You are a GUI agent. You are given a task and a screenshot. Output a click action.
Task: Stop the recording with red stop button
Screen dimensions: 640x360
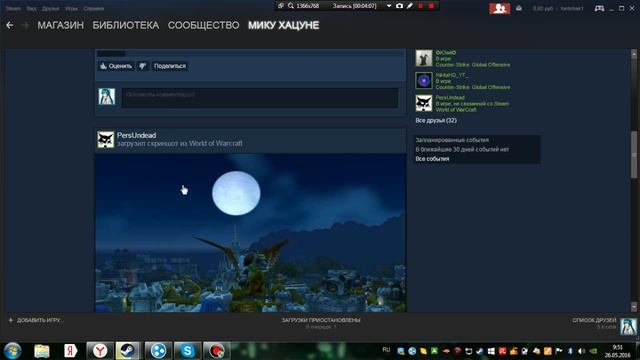431,6
